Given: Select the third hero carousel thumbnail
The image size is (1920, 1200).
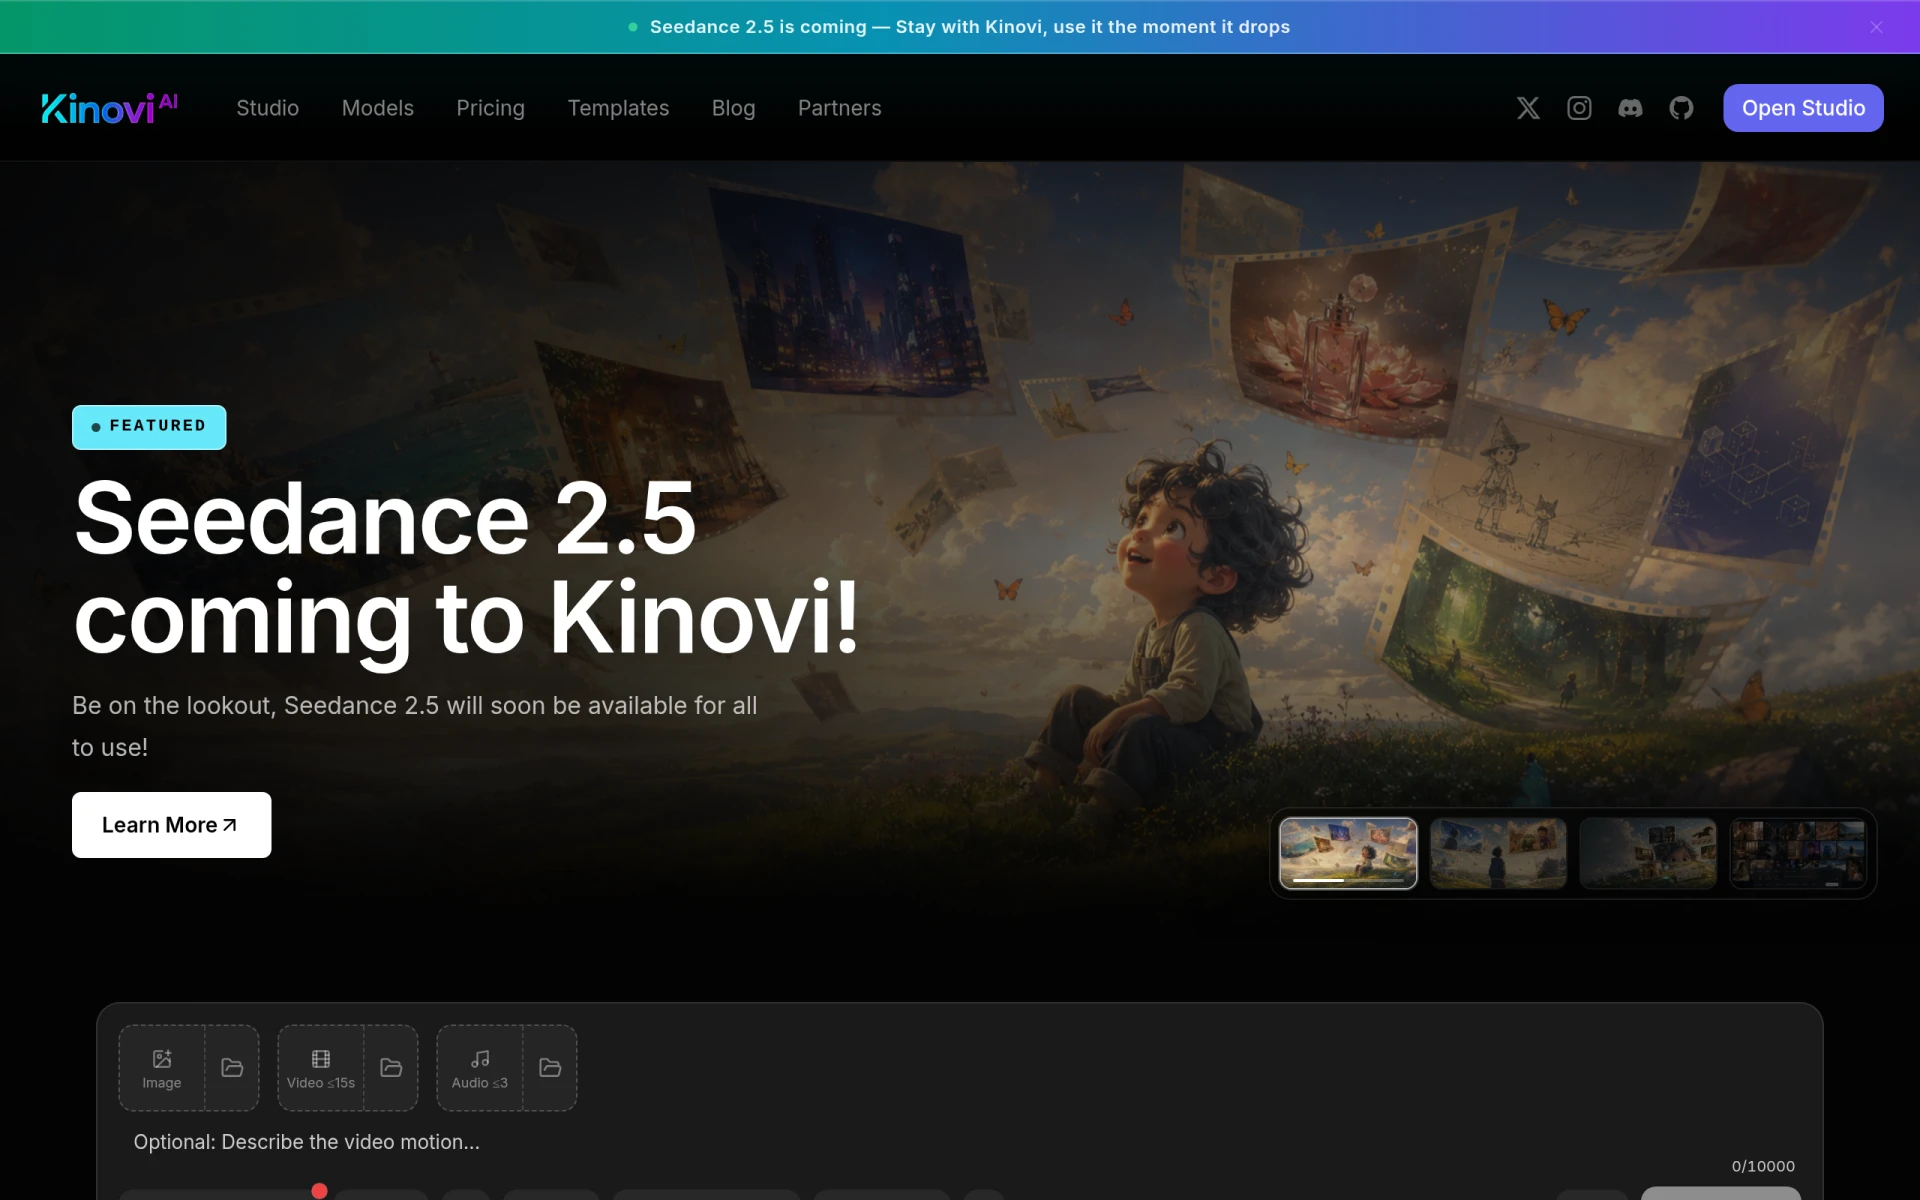Looking at the screenshot, I should 1648,853.
